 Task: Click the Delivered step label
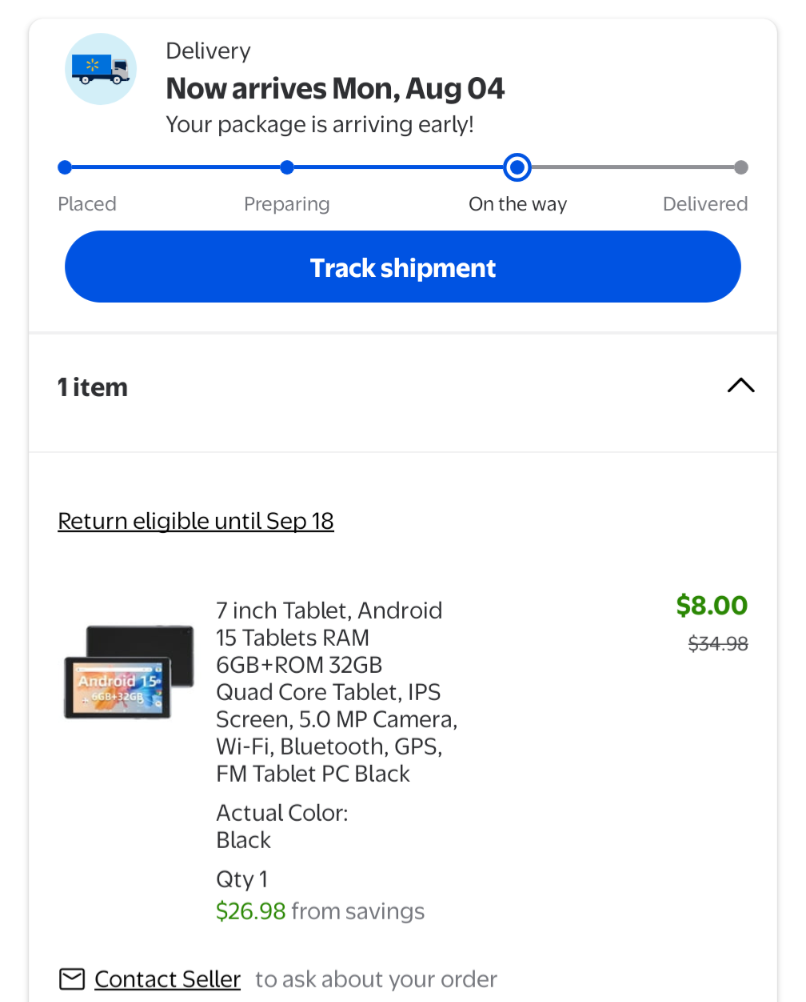(x=705, y=204)
